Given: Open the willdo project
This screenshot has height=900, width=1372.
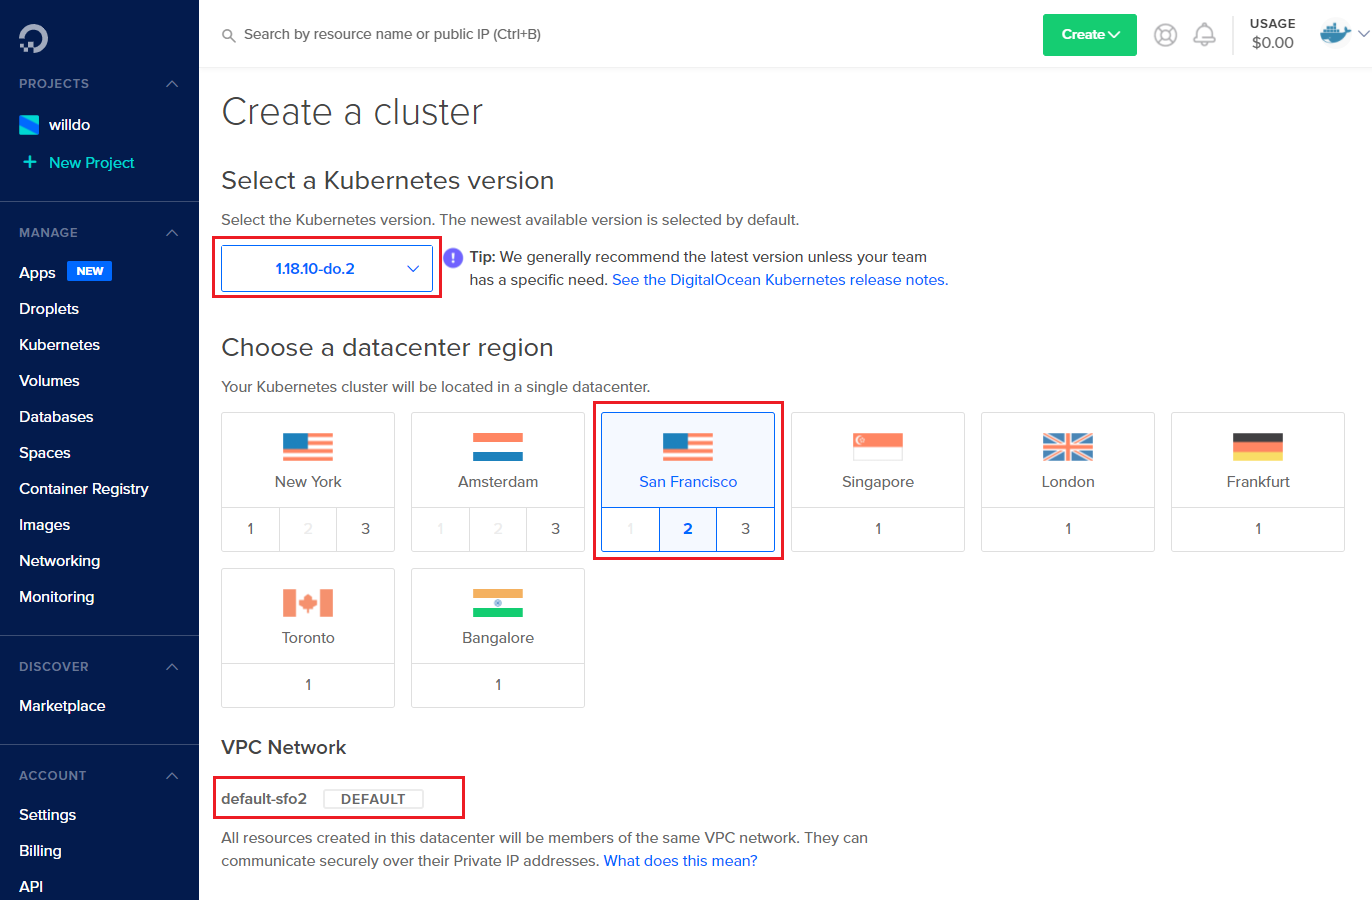Looking at the screenshot, I should 69,125.
